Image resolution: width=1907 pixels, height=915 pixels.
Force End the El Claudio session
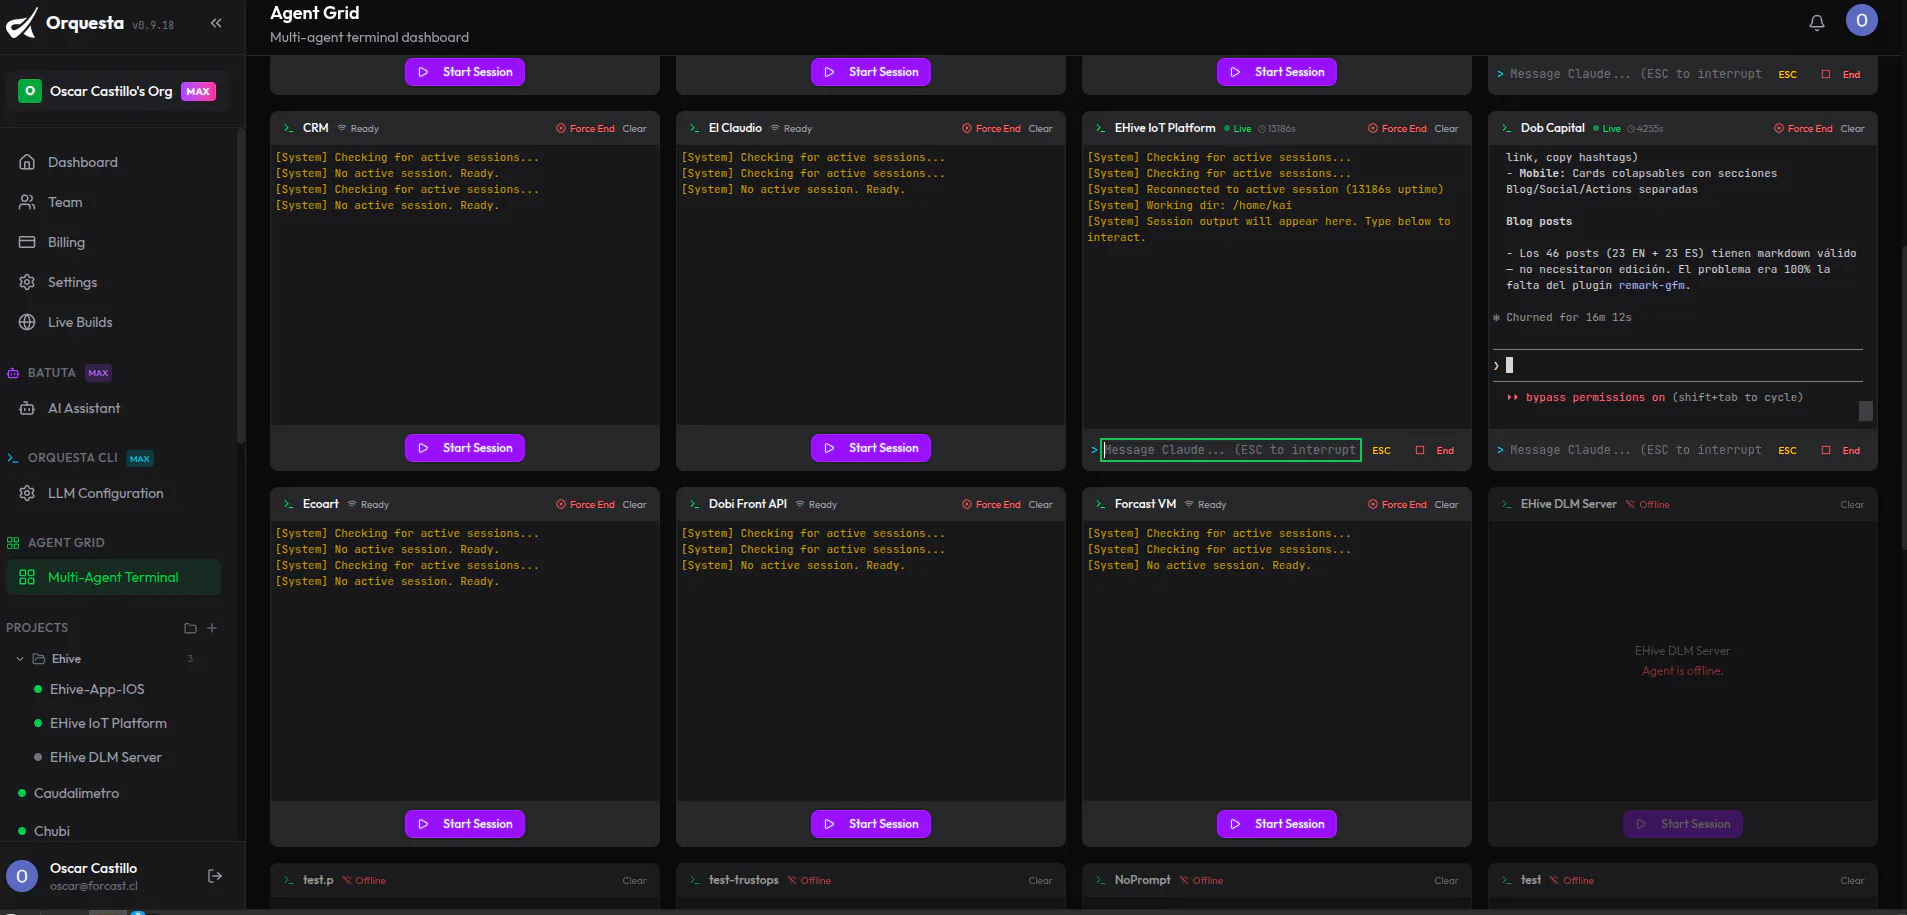point(991,128)
